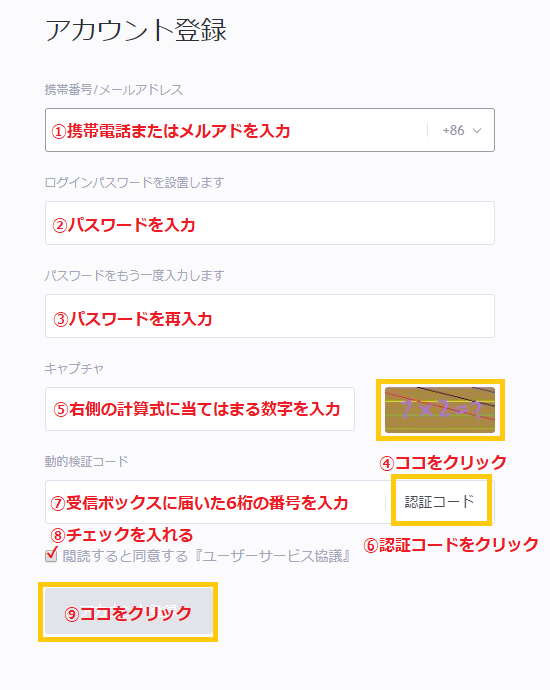Open the ユーザーサービス協議 link
Image resolution: width=550 pixels, height=690 pixels.
click(273, 556)
